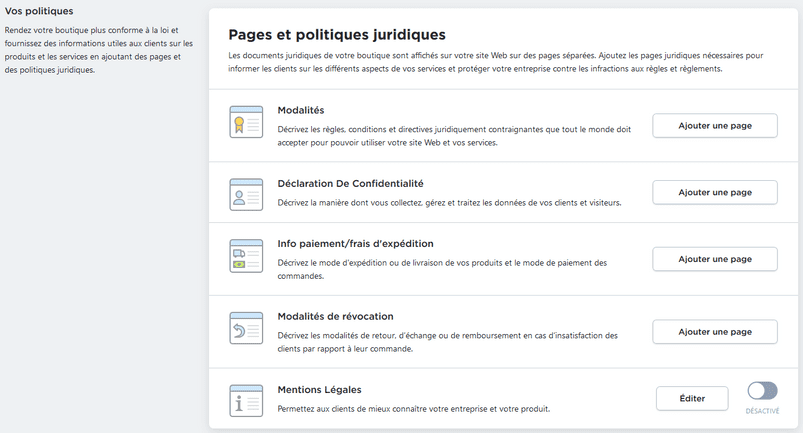Click the description starting "Décrivez la manière dont"
This screenshot has width=803, height=433.
pos(449,203)
